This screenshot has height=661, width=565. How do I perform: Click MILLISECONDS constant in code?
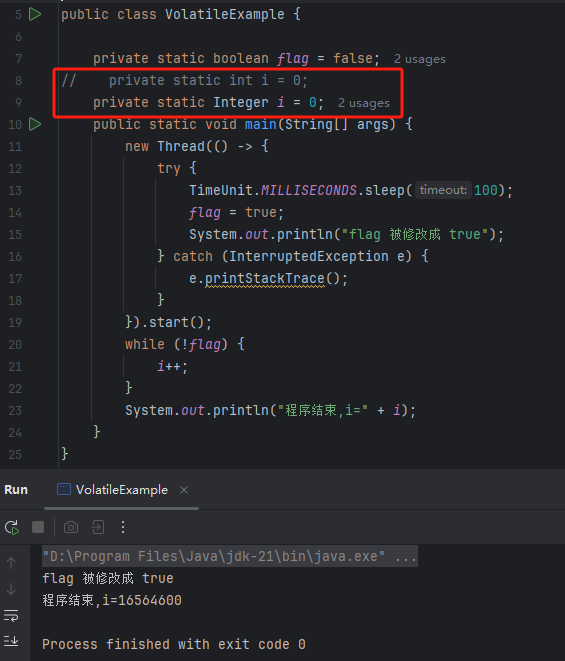coord(309,190)
